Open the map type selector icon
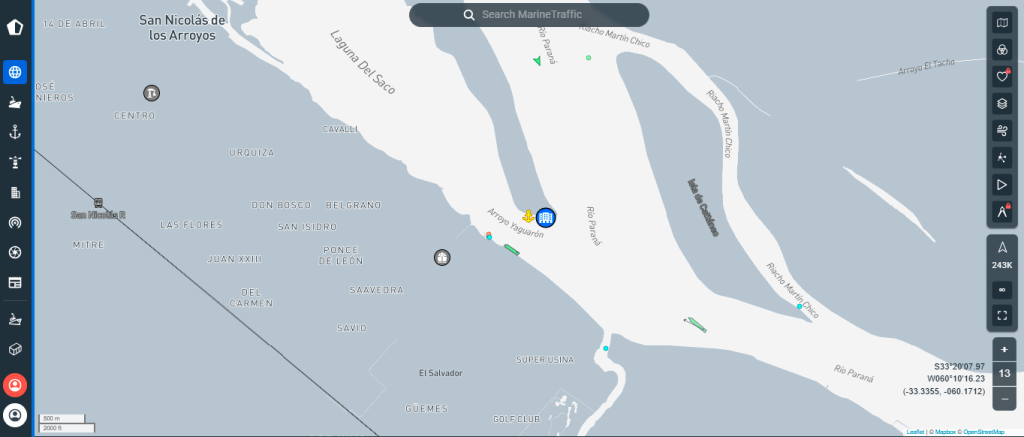Image resolution: width=1024 pixels, height=437 pixels. (x=1002, y=24)
